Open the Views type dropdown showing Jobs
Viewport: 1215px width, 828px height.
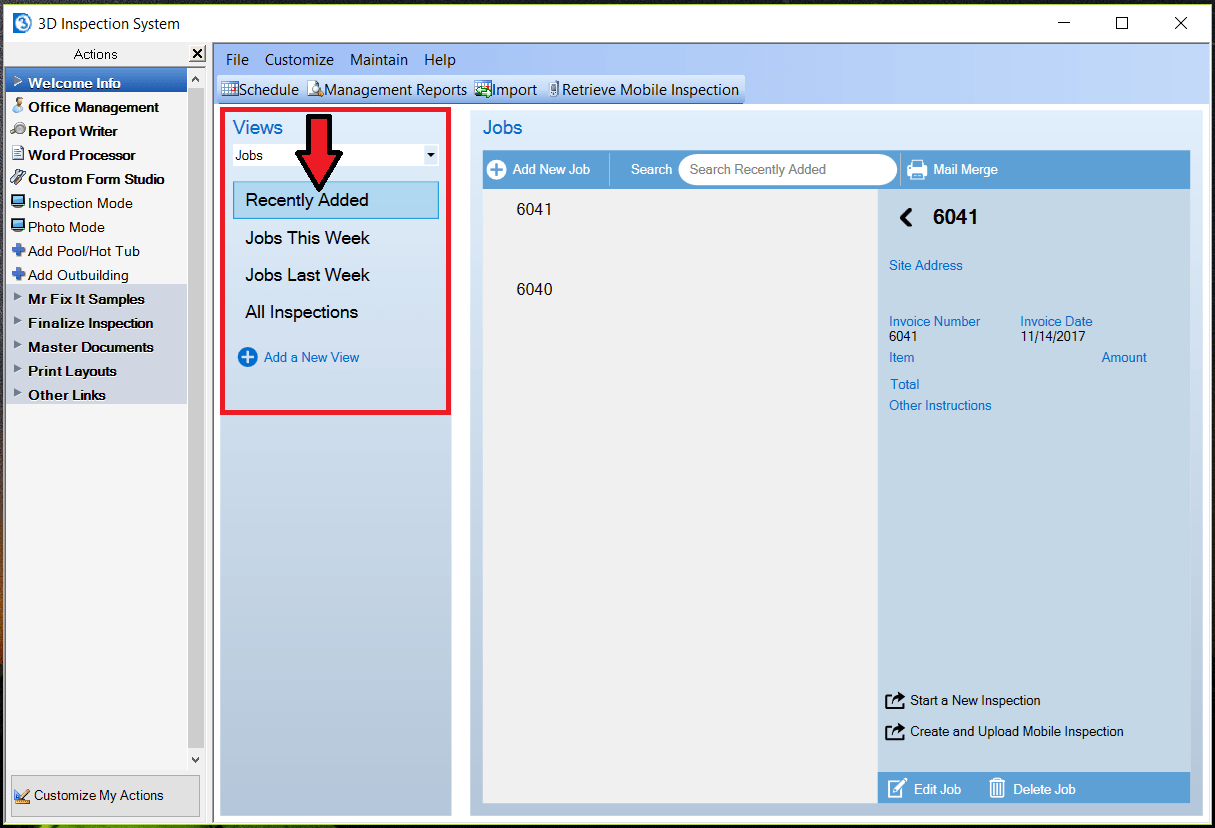(430, 155)
